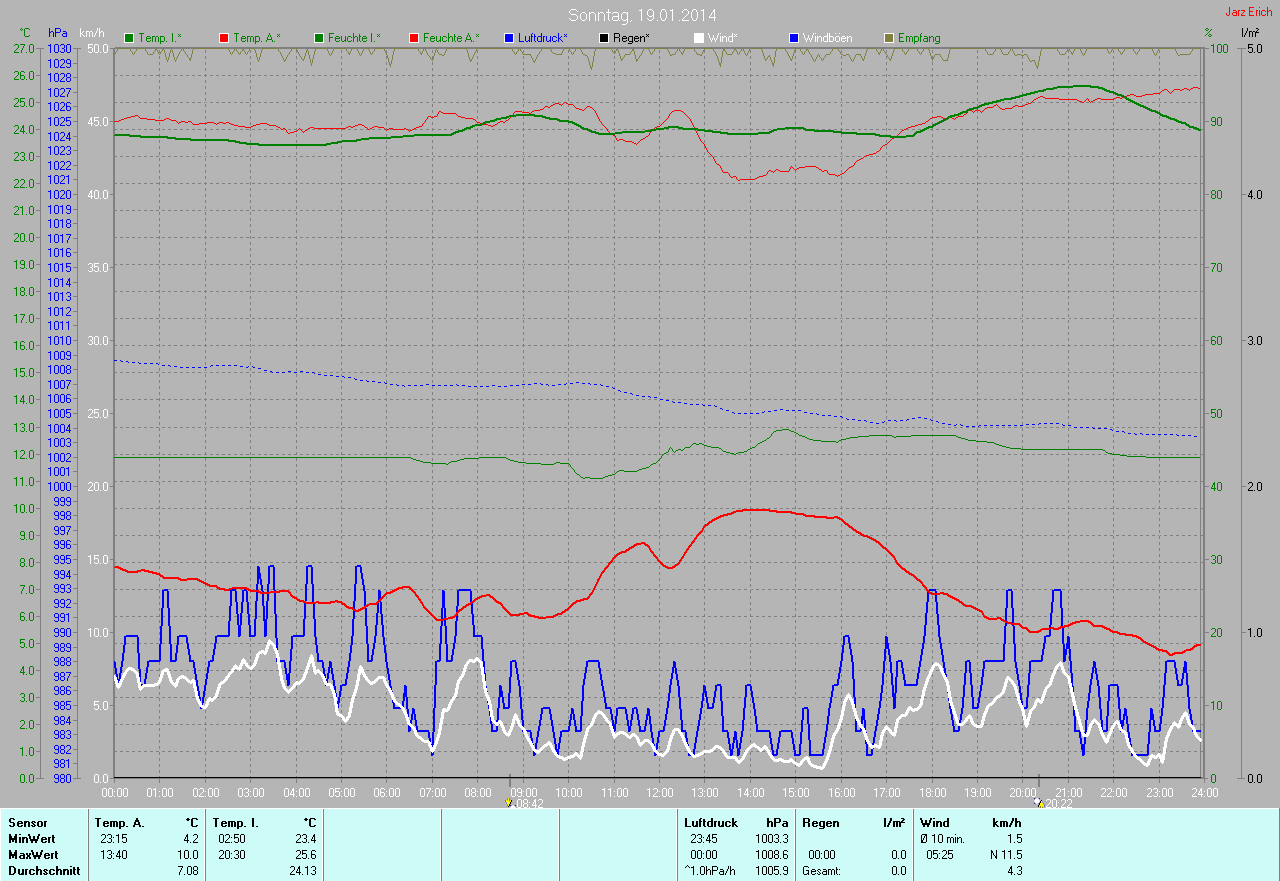1280x881 pixels.
Task: Click the 00:00 time axis label
Action: click(115, 792)
